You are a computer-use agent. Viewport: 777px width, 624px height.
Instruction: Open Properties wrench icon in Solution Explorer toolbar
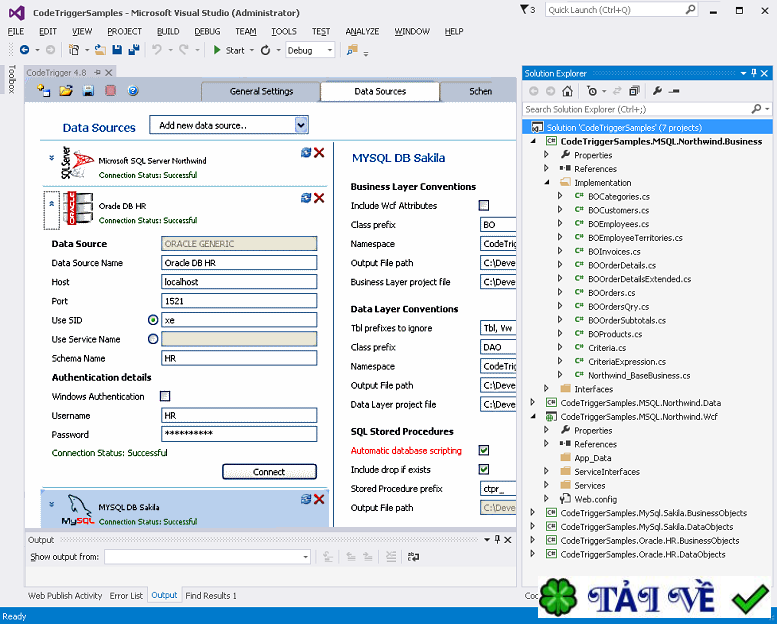(x=659, y=91)
